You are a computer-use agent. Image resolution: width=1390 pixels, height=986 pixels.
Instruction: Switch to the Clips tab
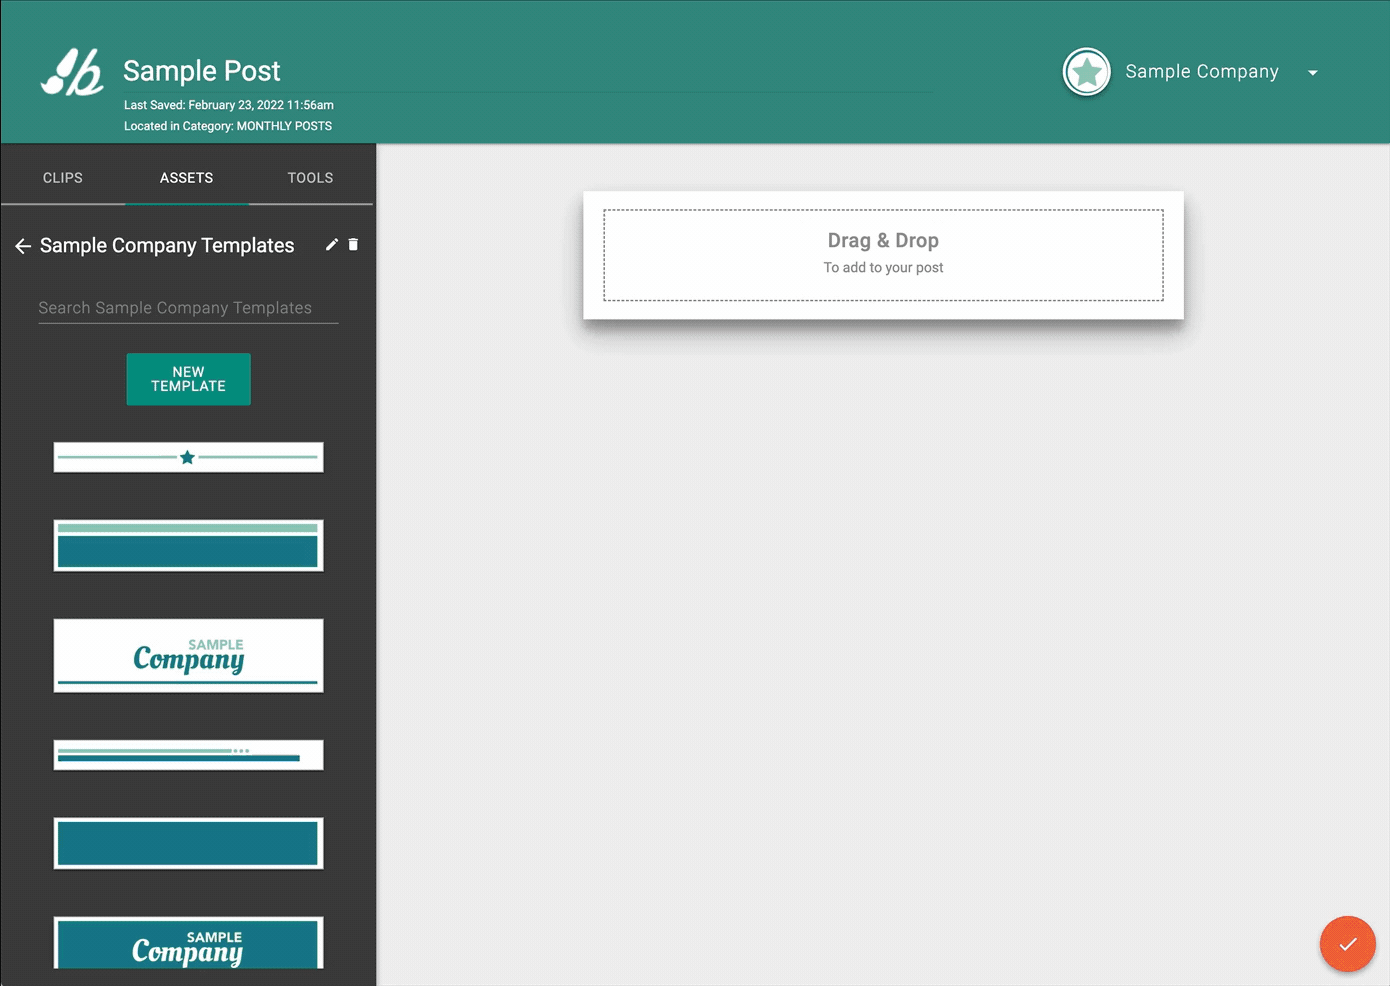(63, 178)
